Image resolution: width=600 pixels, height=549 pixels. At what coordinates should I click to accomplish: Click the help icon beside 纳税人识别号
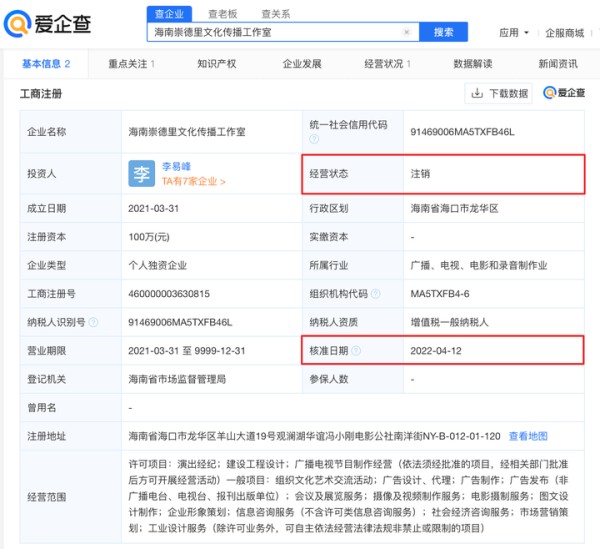click(93, 322)
